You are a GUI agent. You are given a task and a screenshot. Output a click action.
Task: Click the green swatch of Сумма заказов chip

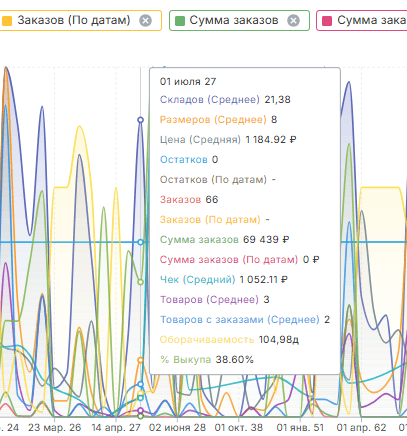180,21
